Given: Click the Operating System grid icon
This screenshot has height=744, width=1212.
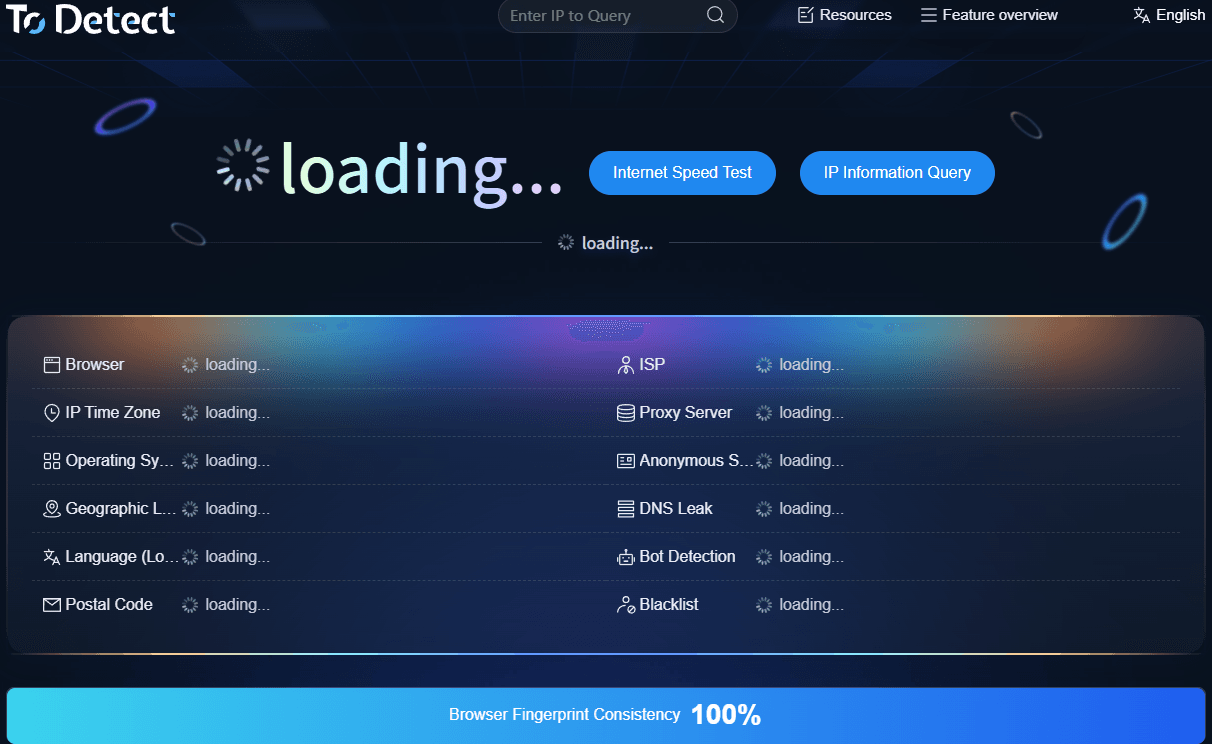Looking at the screenshot, I should point(52,461).
